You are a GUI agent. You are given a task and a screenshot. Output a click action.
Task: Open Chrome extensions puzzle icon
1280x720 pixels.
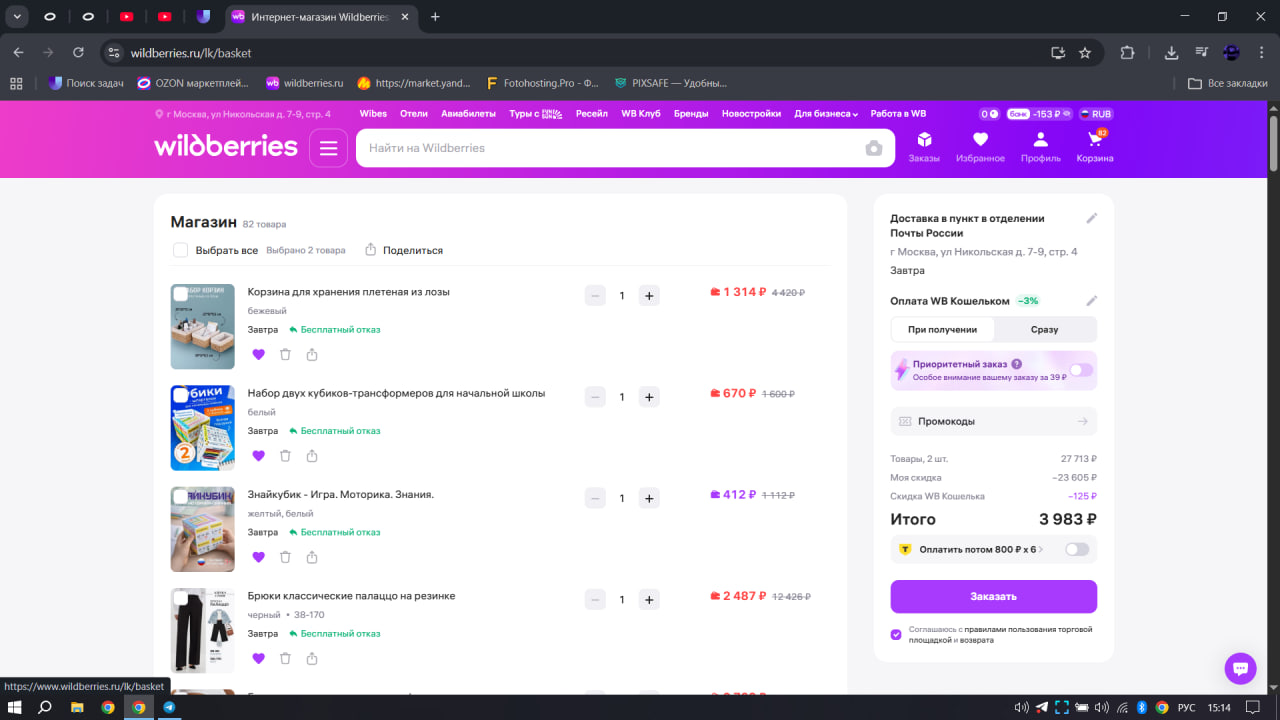click(1128, 53)
